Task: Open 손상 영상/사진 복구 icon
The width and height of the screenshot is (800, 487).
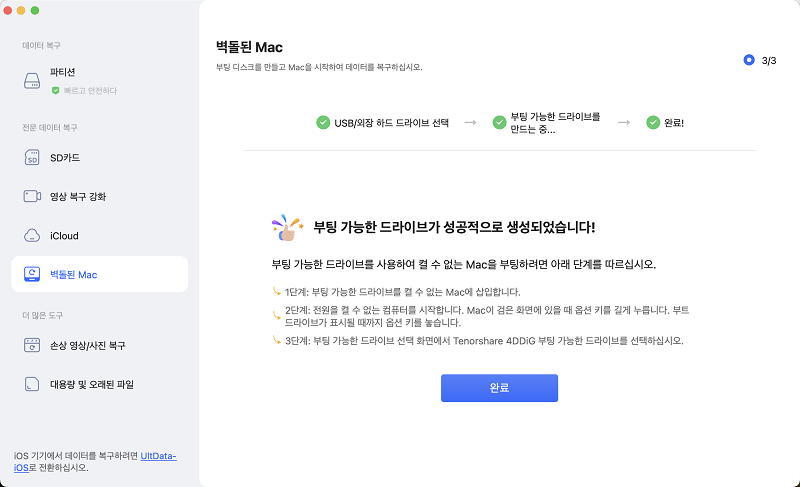Action: tap(32, 345)
